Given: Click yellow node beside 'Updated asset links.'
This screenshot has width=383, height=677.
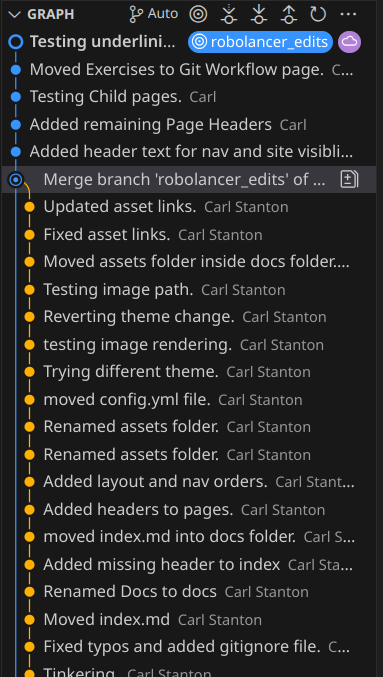Looking at the screenshot, I should tap(29, 207).
